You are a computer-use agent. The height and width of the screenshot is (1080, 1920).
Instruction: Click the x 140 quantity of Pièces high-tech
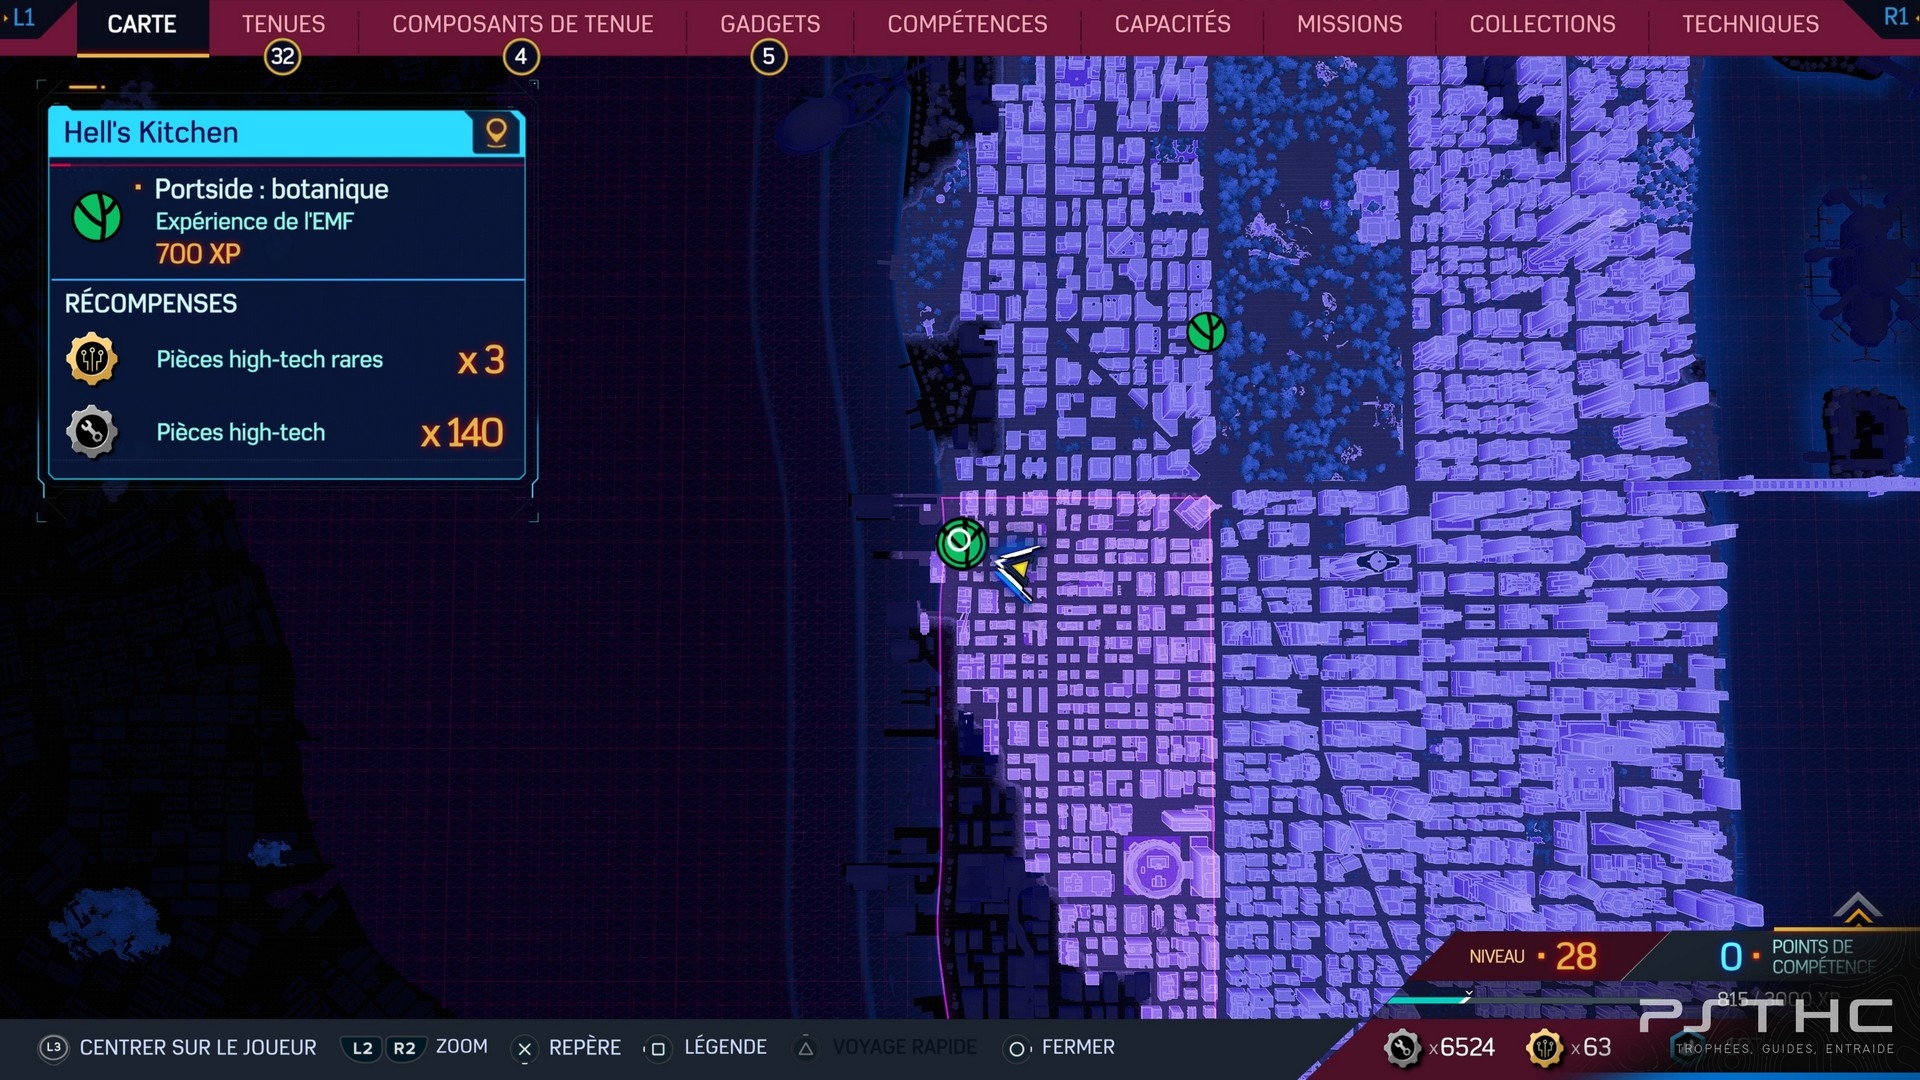(462, 433)
